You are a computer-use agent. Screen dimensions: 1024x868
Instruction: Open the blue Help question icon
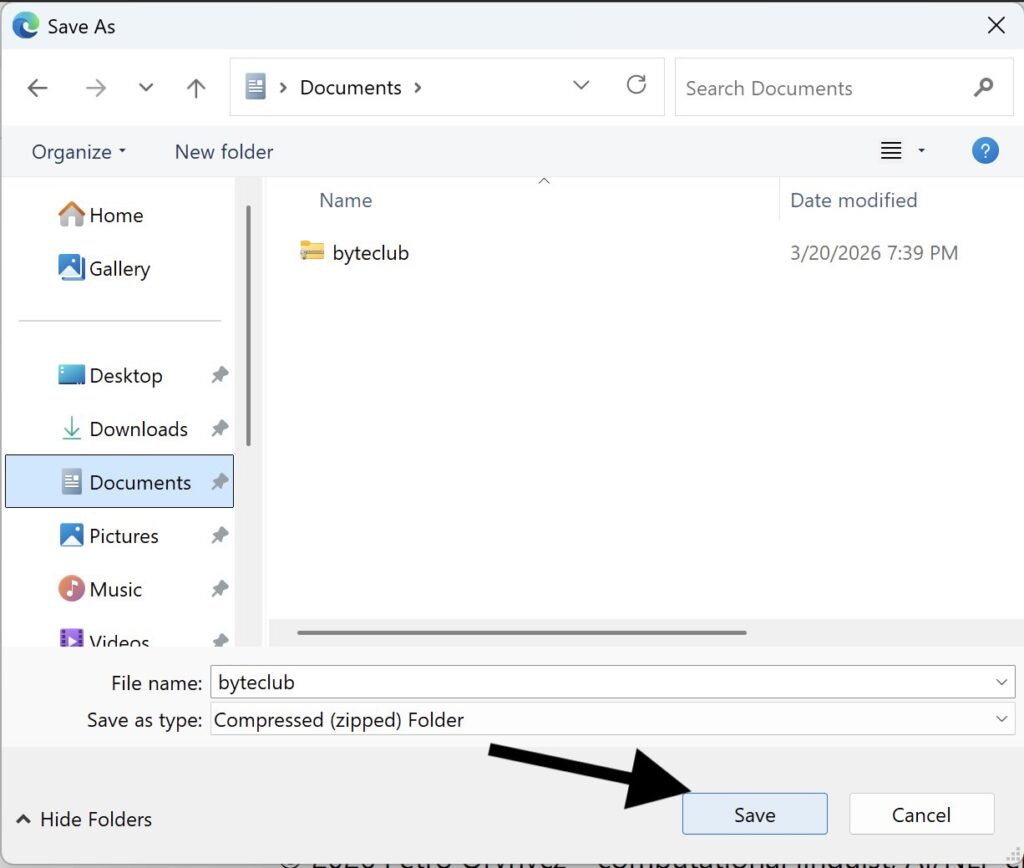point(984,151)
